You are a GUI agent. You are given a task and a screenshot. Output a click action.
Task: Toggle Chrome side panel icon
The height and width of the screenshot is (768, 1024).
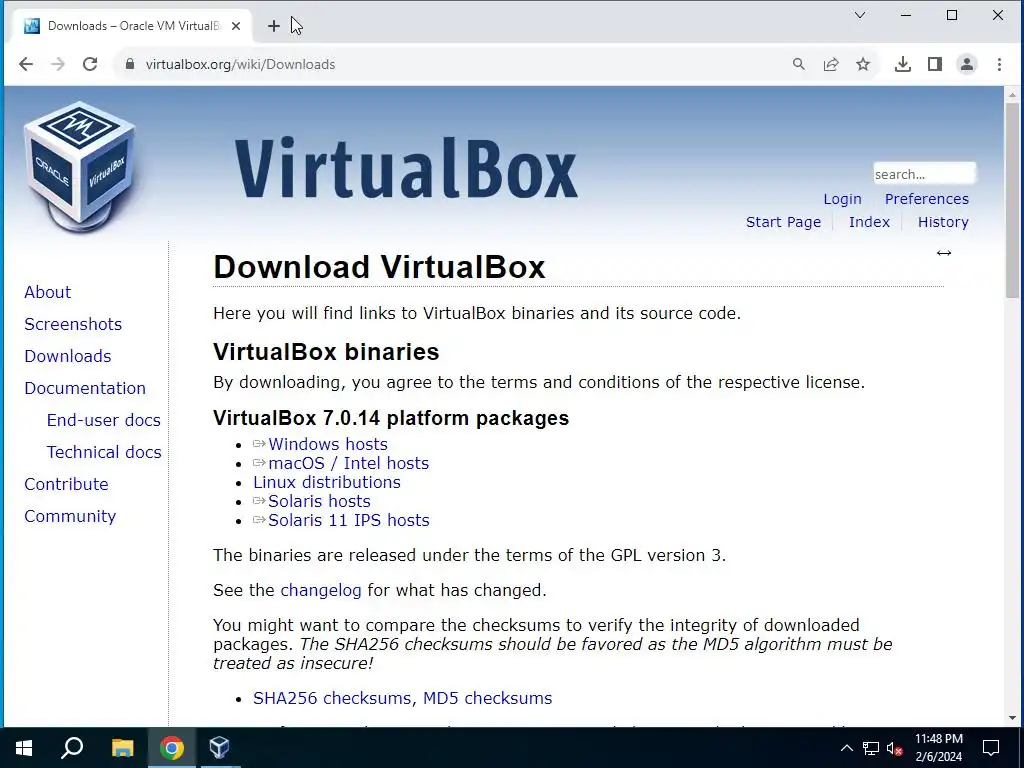click(935, 64)
